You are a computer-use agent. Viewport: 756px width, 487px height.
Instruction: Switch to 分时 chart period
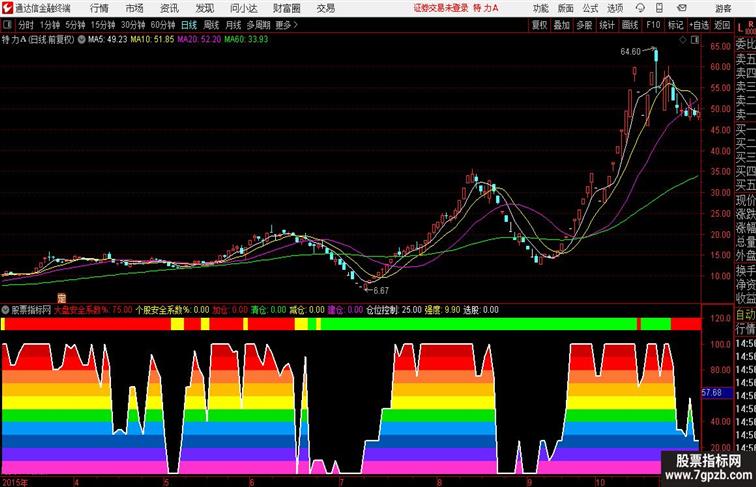coord(26,25)
